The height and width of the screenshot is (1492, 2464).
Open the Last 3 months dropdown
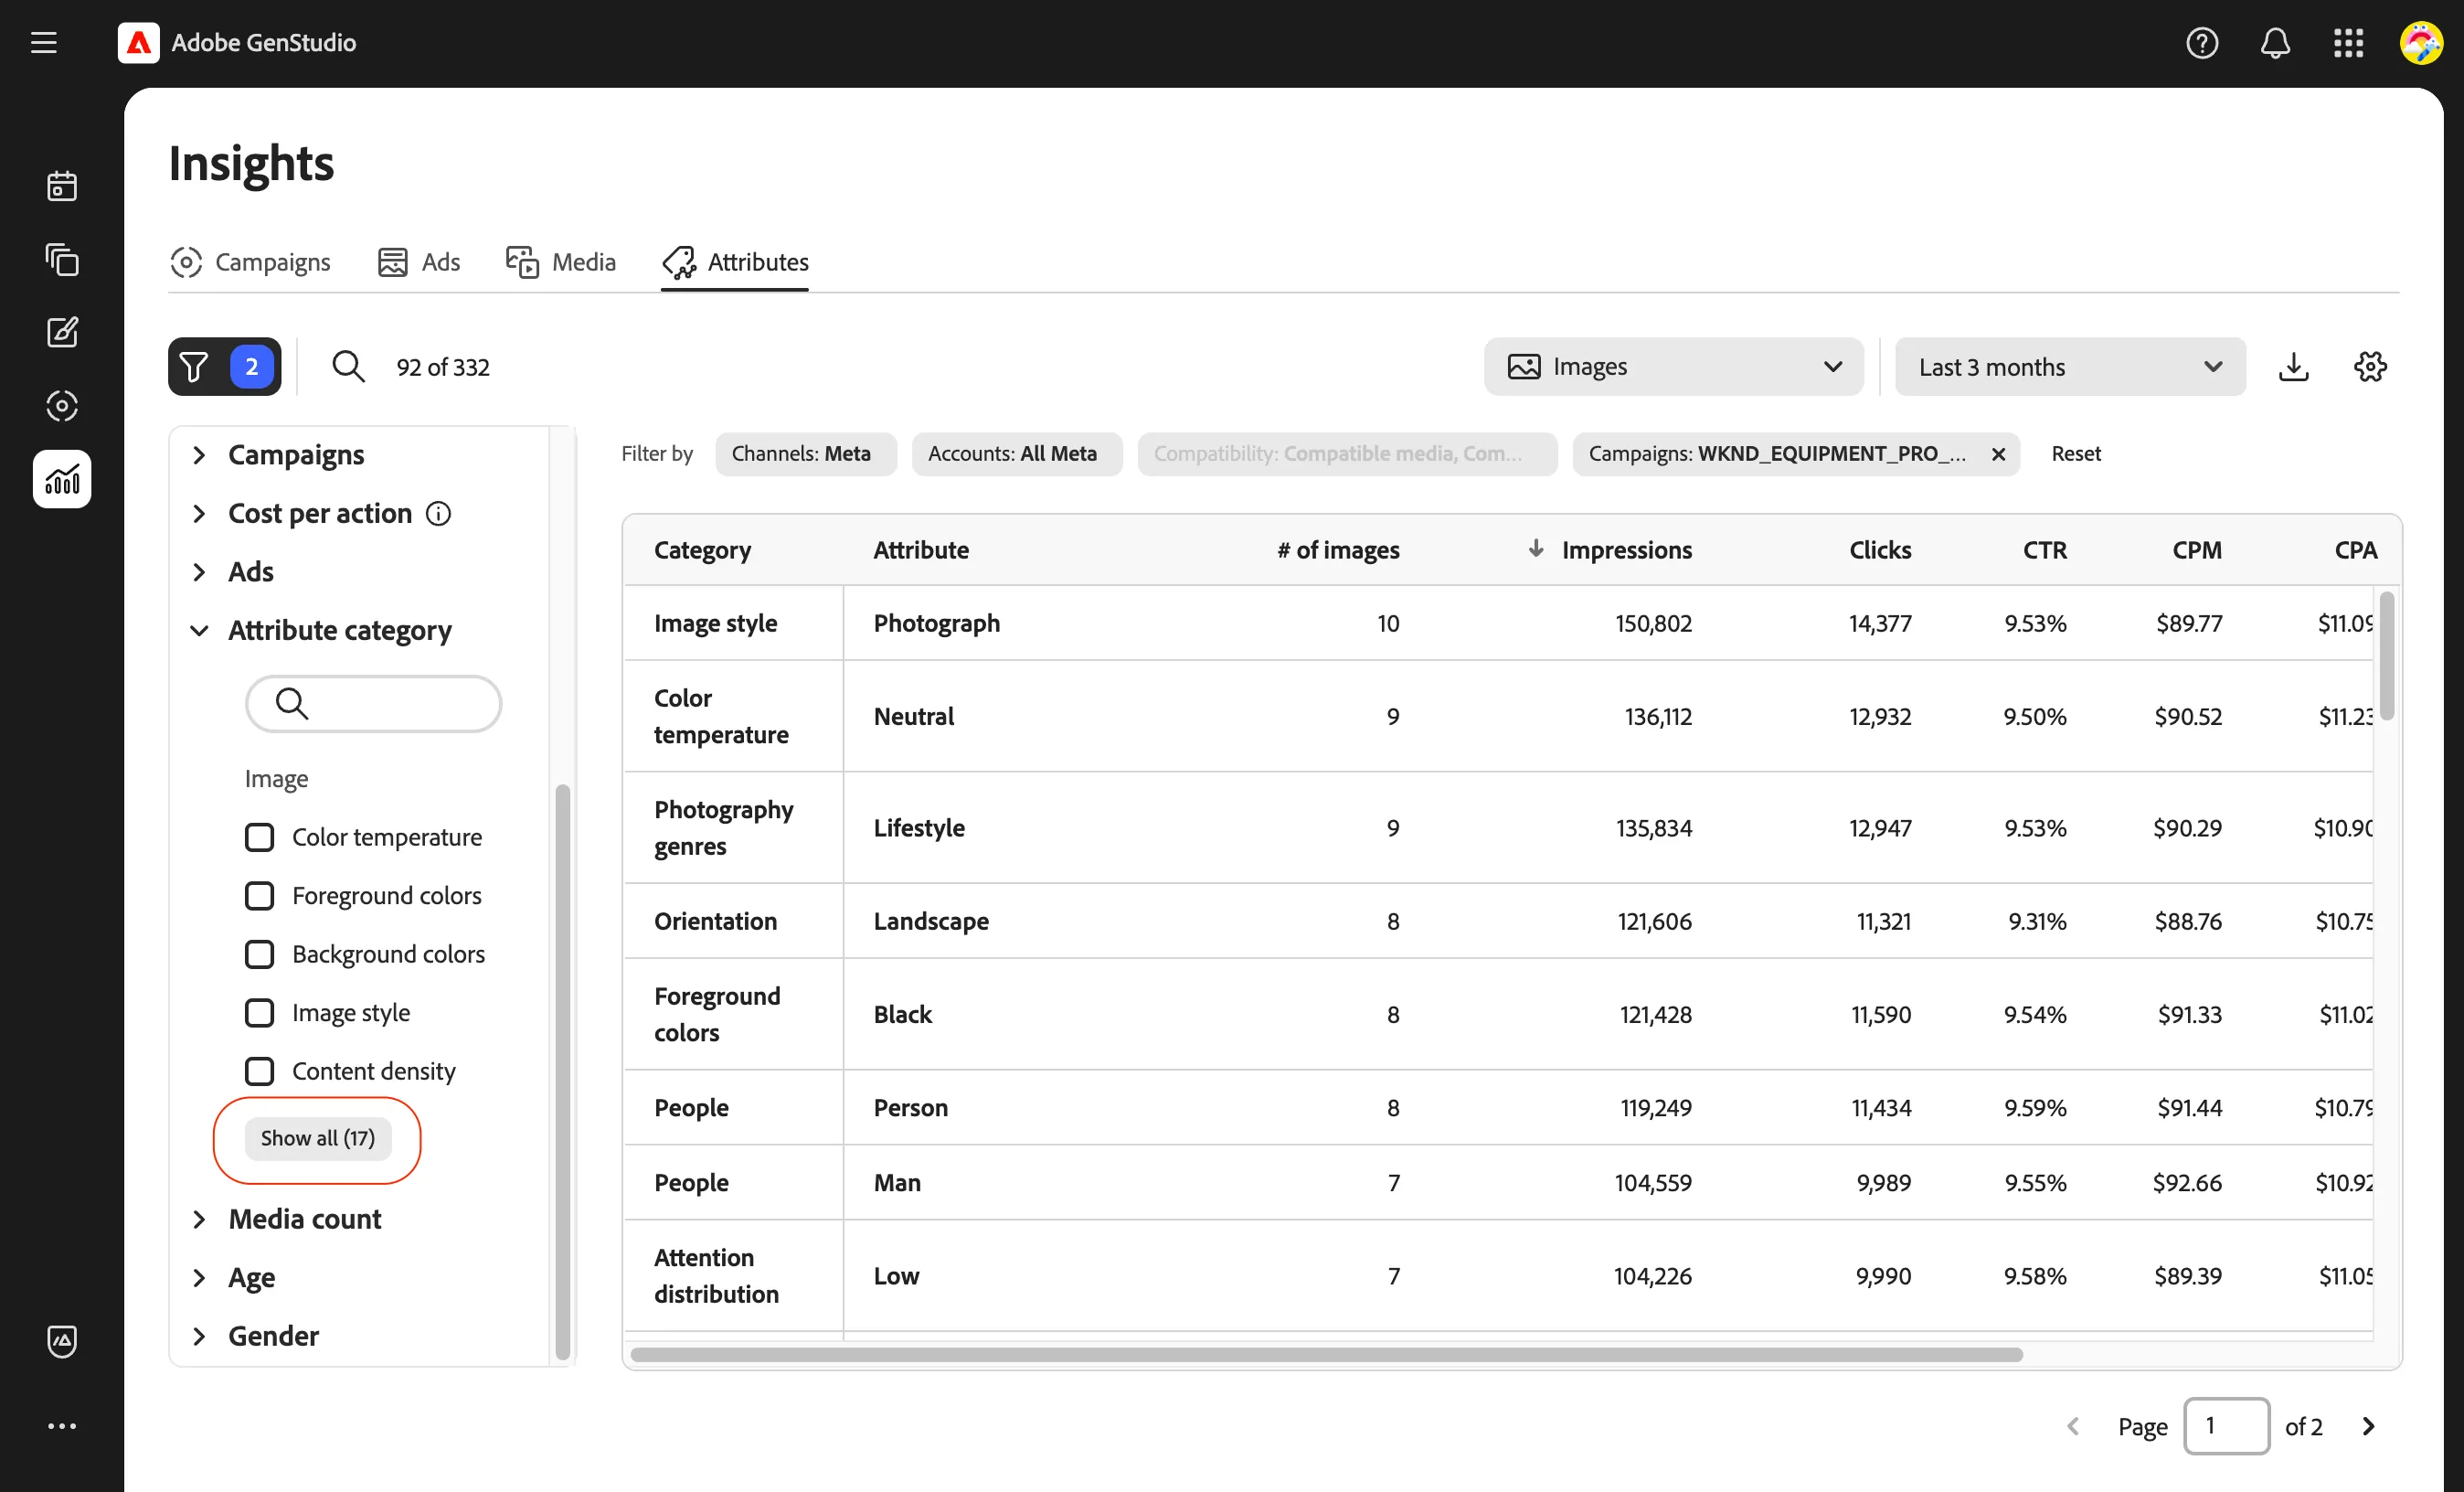[2069, 367]
